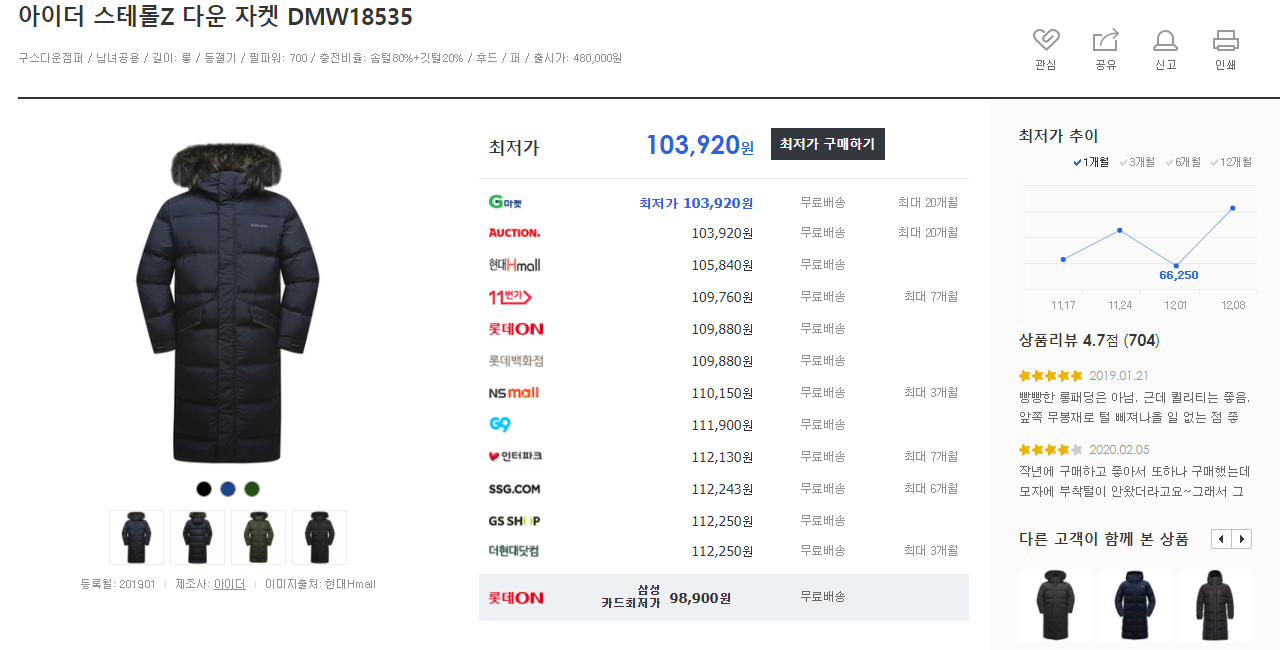Open the G9 store logo
The height and width of the screenshot is (650, 1287).
pyautogui.click(x=500, y=424)
